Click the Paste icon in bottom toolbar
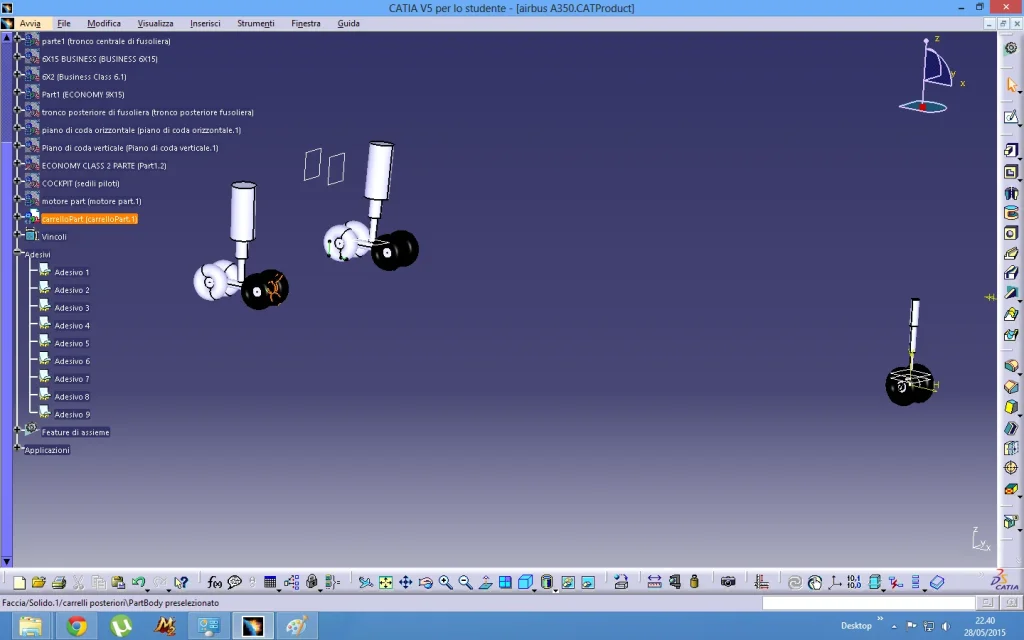 point(118,582)
